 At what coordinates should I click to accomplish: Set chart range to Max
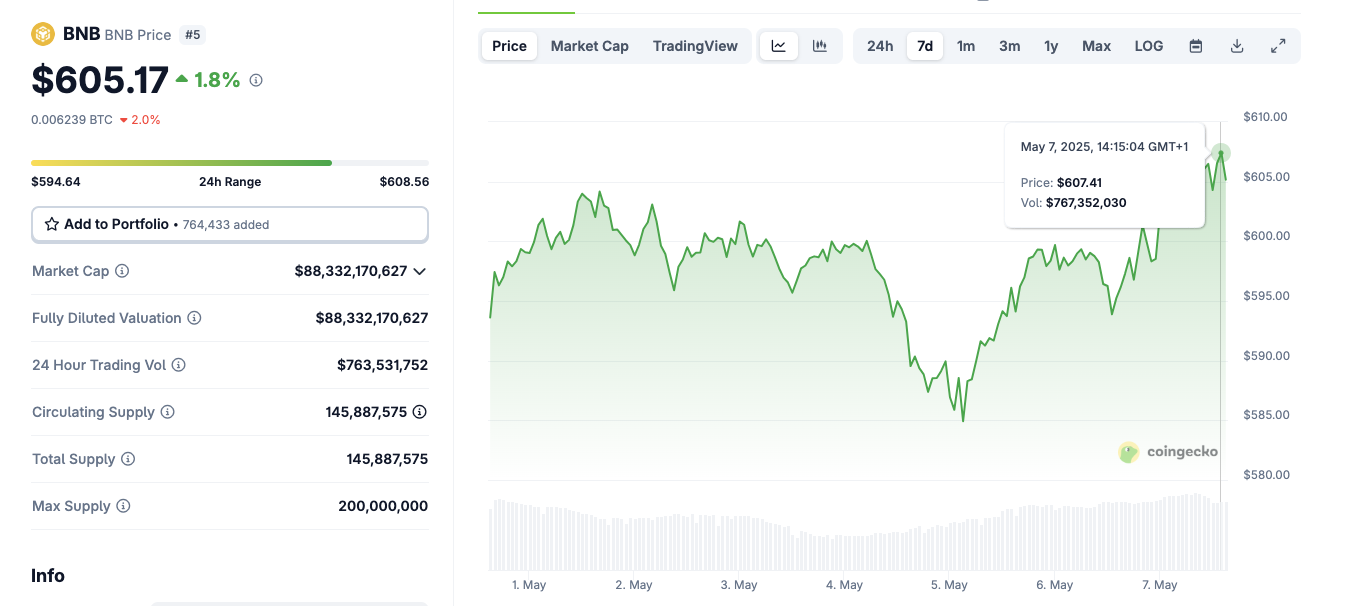(x=1097, y=46)
